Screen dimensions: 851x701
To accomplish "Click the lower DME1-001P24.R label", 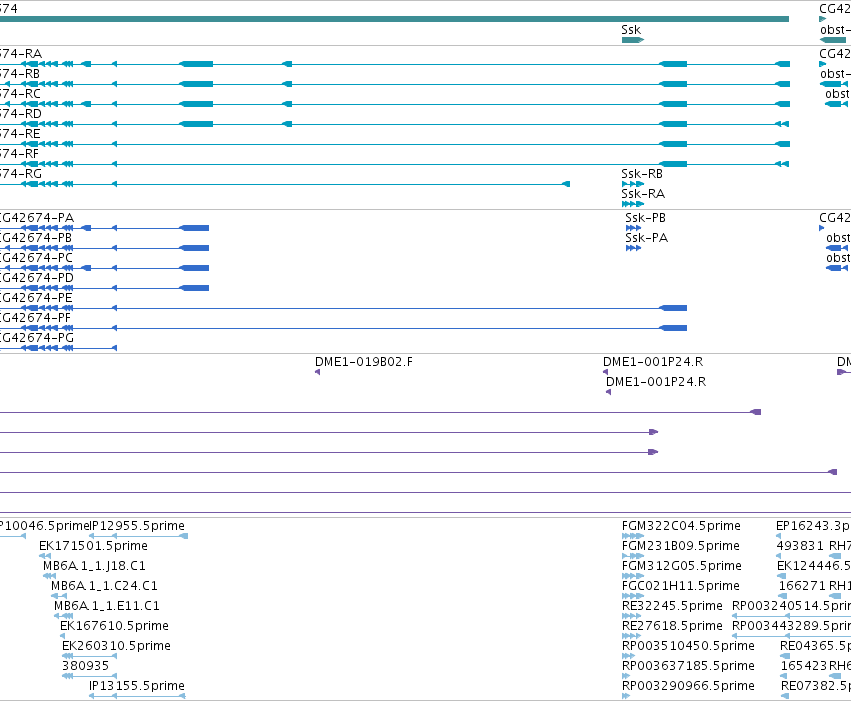I will [656, 382].
